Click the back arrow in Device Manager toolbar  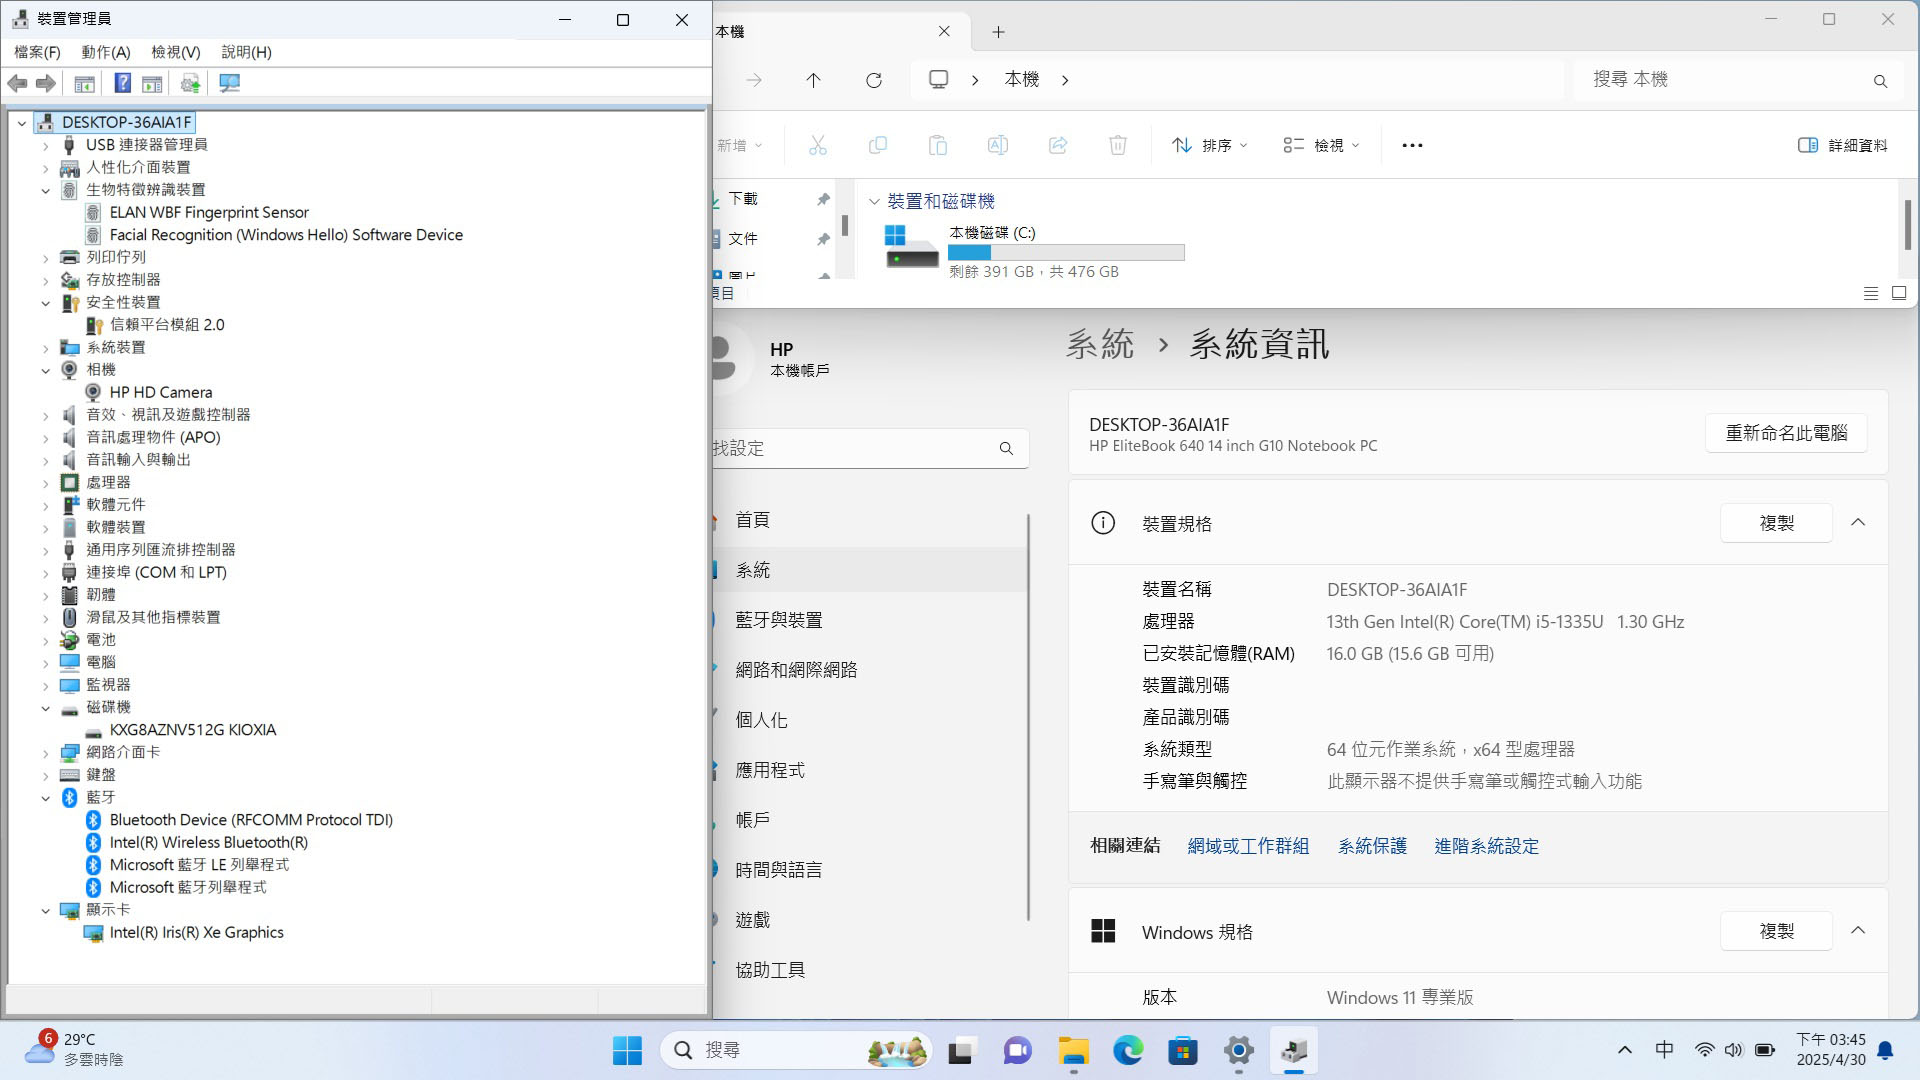pyautogui.click(x=17, y=83)
